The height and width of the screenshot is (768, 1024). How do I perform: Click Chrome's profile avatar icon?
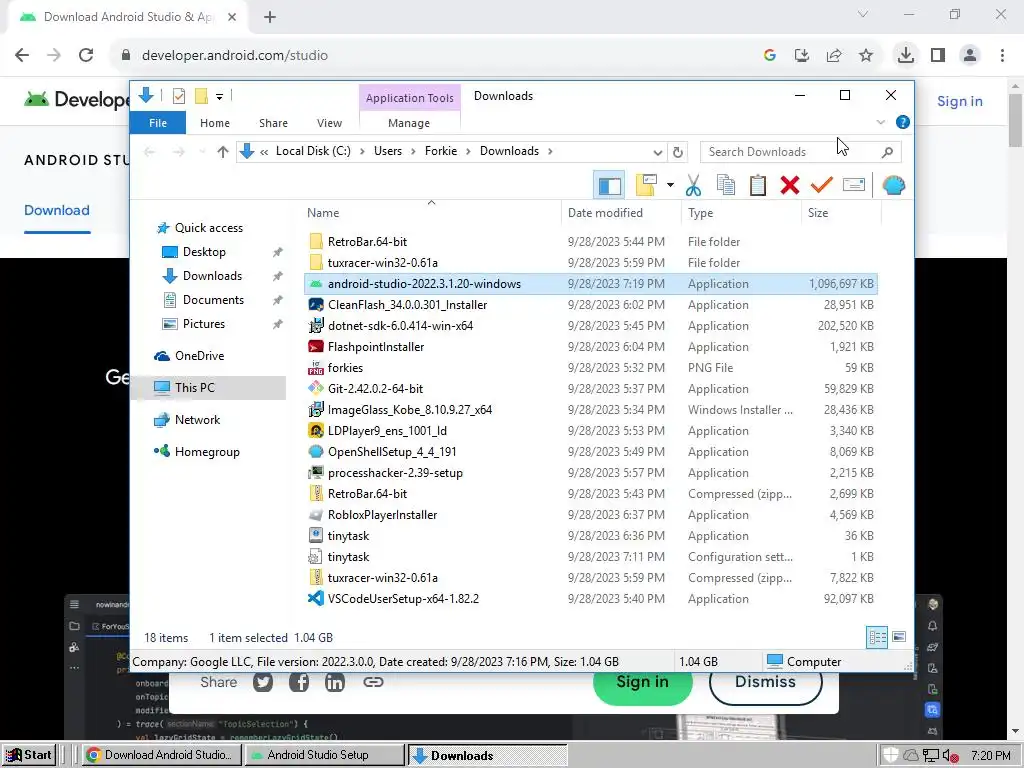(970, 56)
